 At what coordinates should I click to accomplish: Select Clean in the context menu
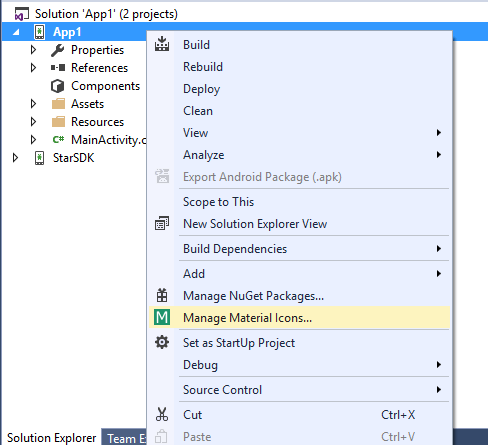coord(299,111)
